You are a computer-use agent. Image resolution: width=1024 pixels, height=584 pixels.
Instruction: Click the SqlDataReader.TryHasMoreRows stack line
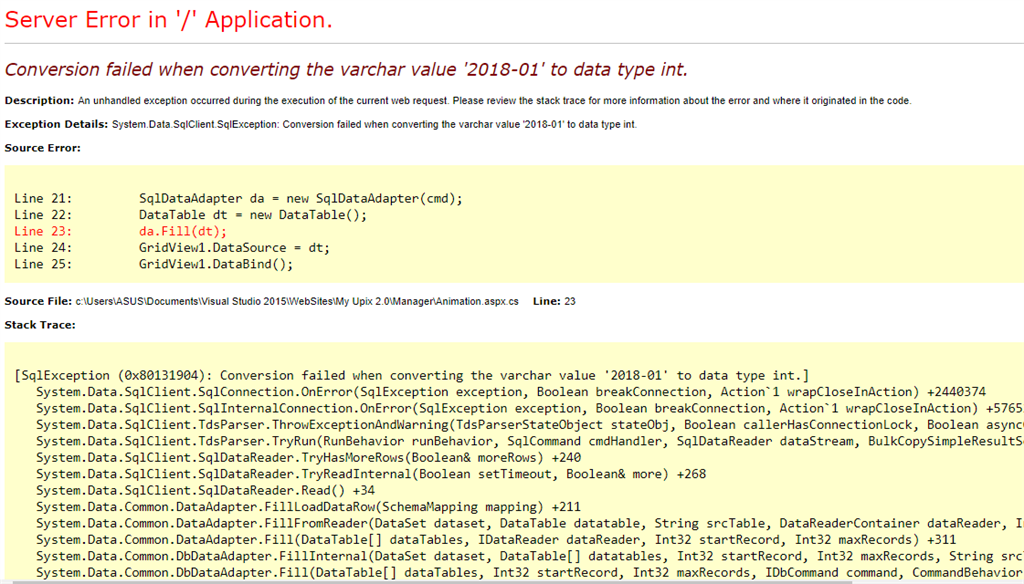tap(308, 457)
